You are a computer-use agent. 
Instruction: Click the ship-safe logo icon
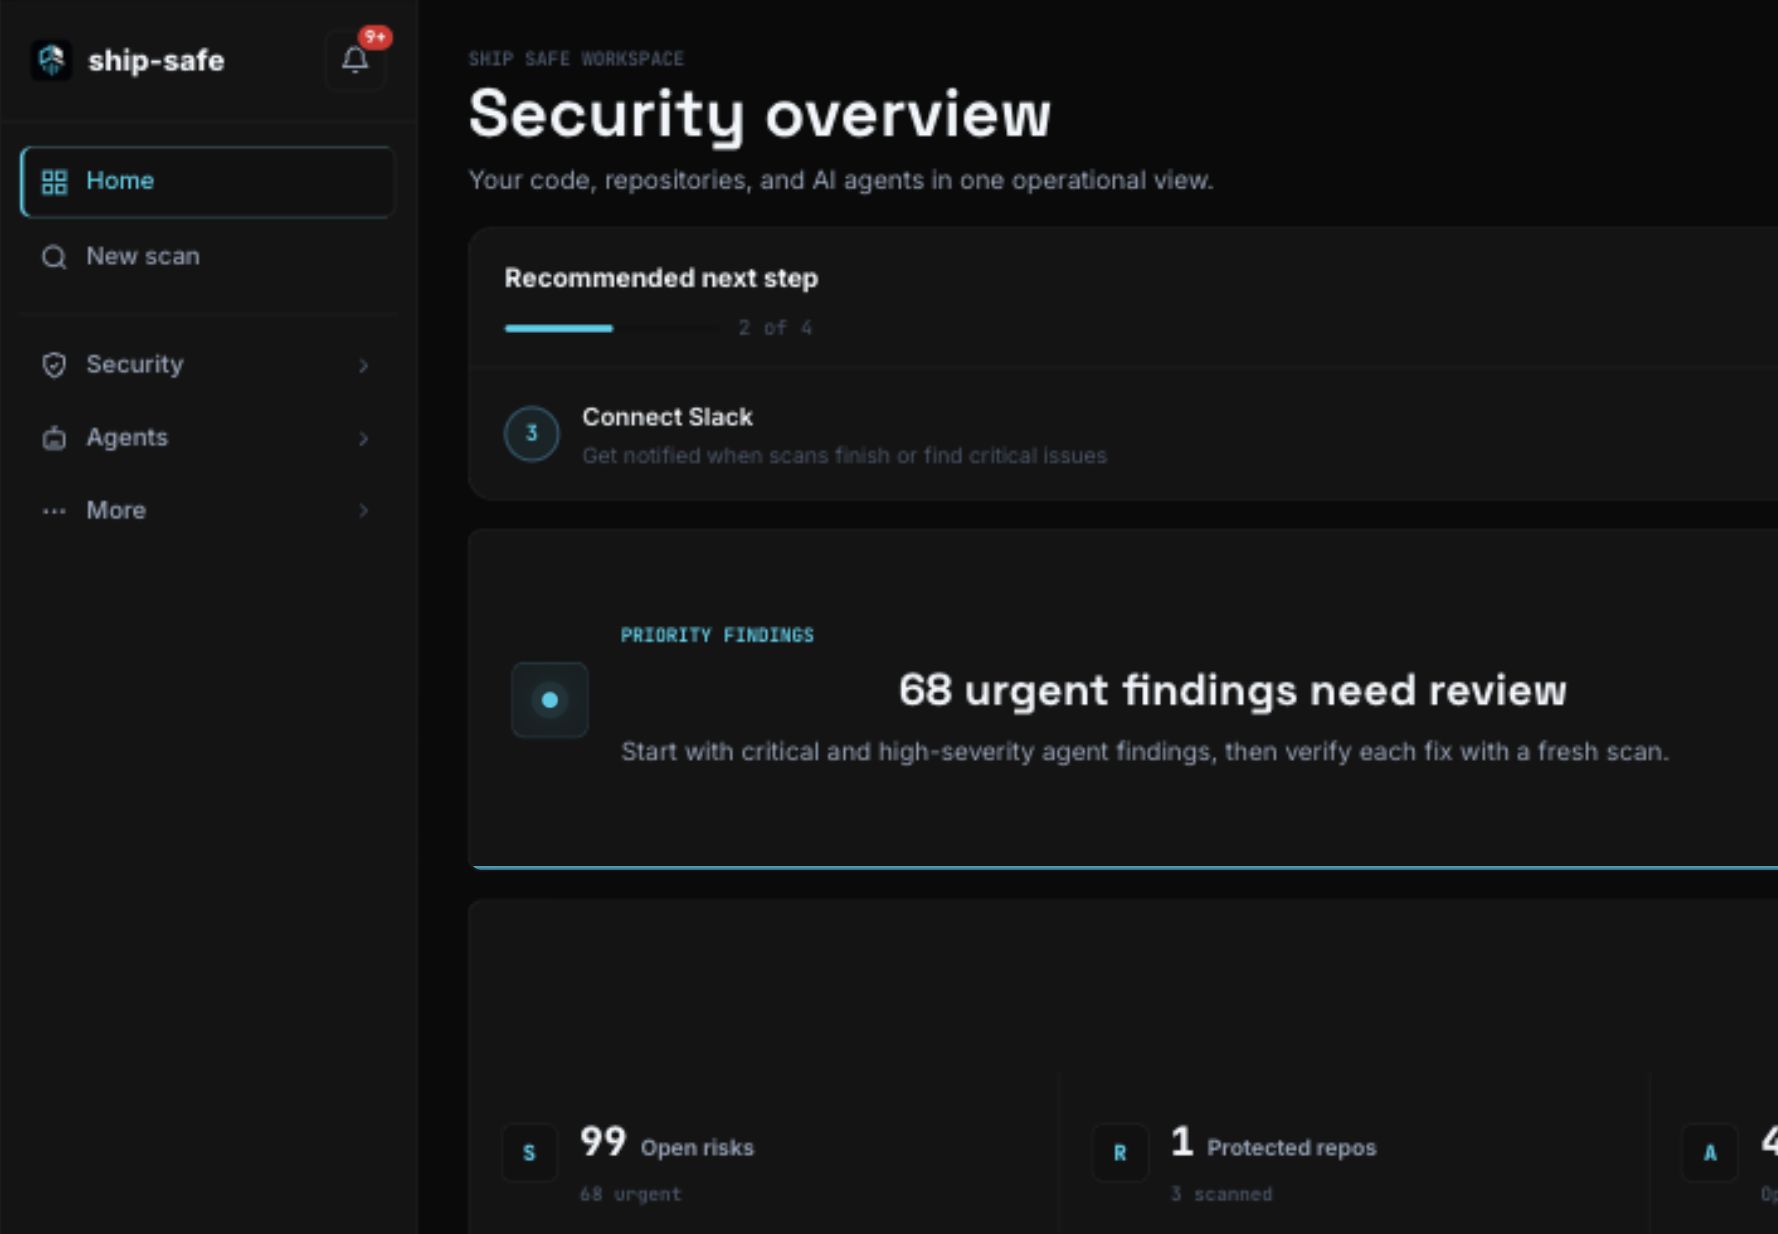[51, 60]
